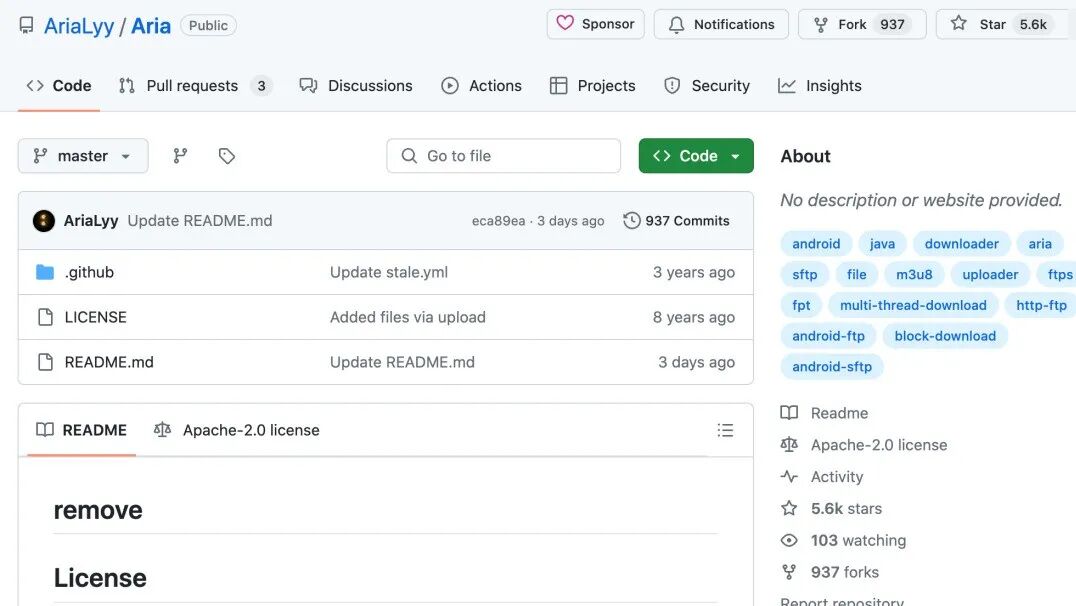The width and height of the screenshot is (1076, 606).
Task: Click the repository icon before AriaLyy
Action: [x=26, y=26]
